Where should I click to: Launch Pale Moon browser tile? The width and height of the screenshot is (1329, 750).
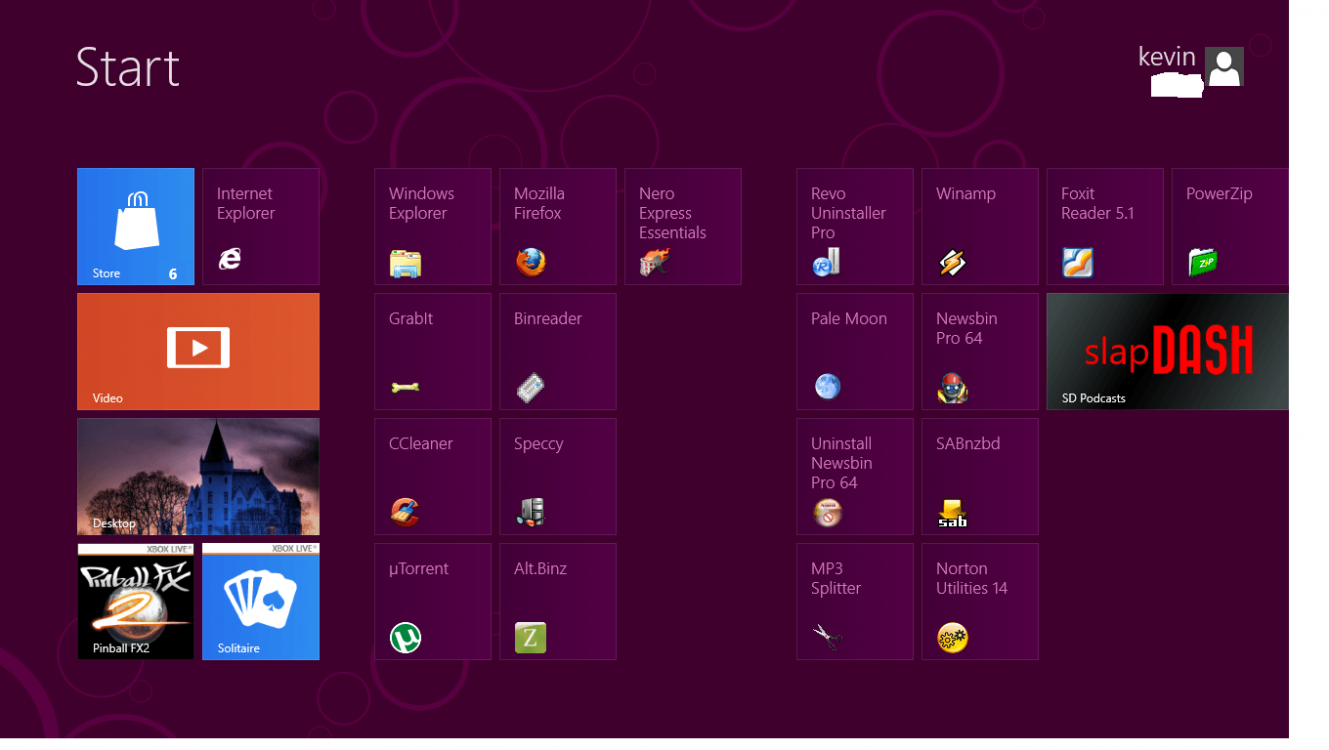[854, 351]
